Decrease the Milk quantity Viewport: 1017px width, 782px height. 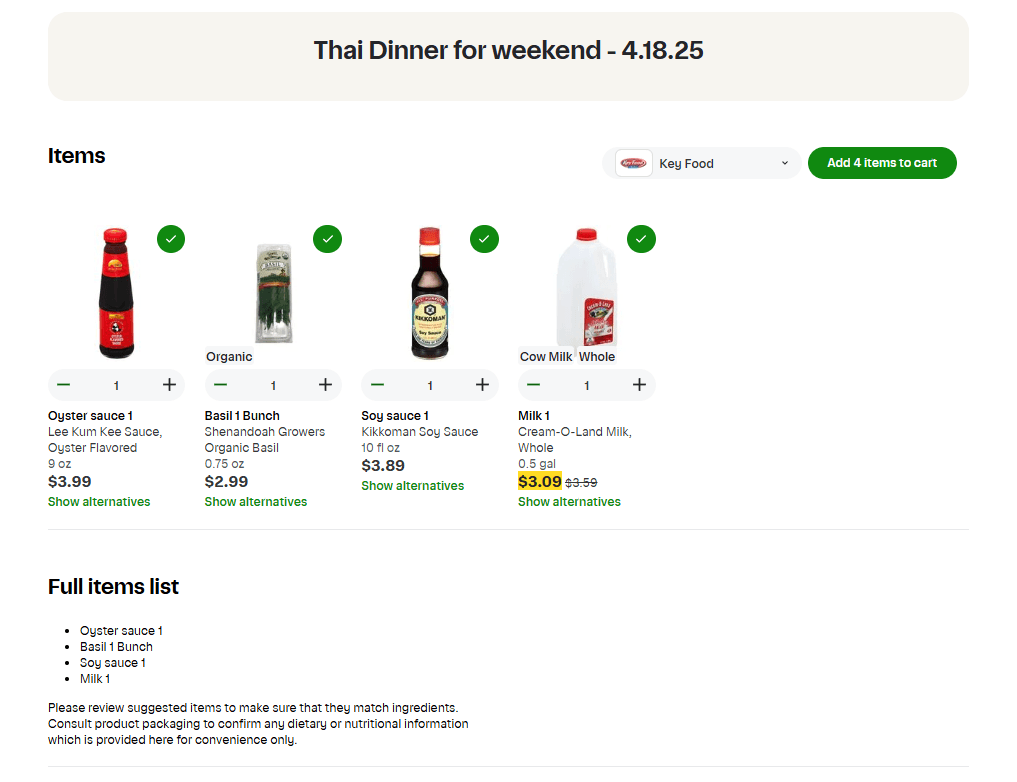[533, 384]
